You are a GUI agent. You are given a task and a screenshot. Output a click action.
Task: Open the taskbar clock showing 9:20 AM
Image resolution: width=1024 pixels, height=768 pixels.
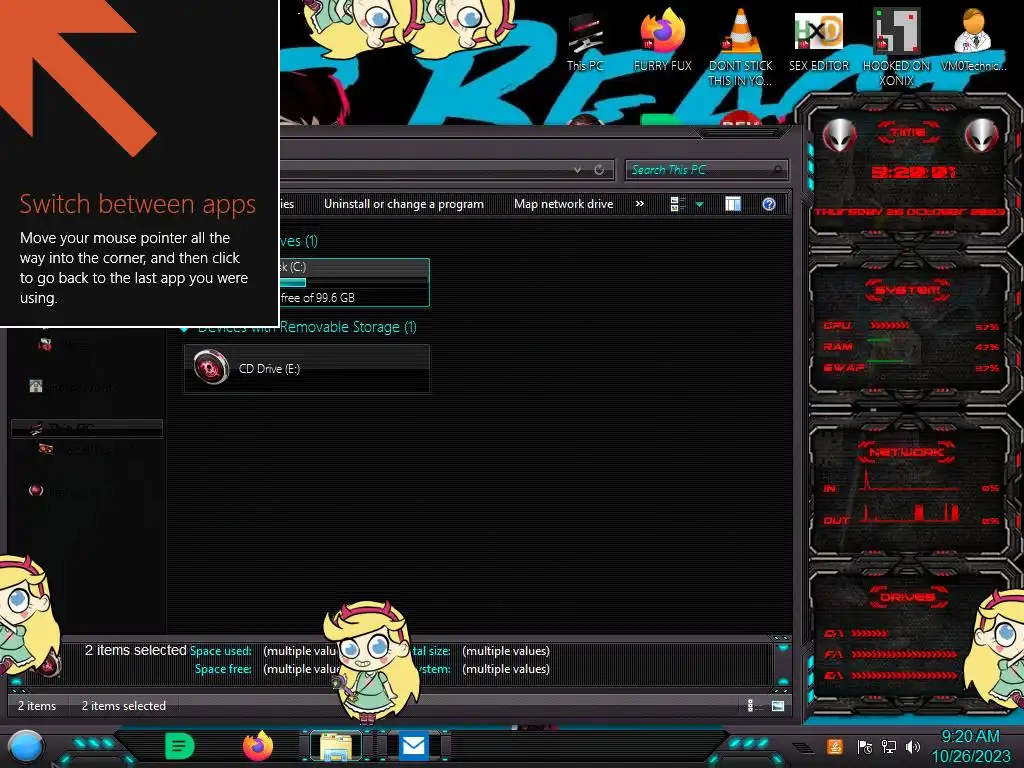tap(970, 746)
